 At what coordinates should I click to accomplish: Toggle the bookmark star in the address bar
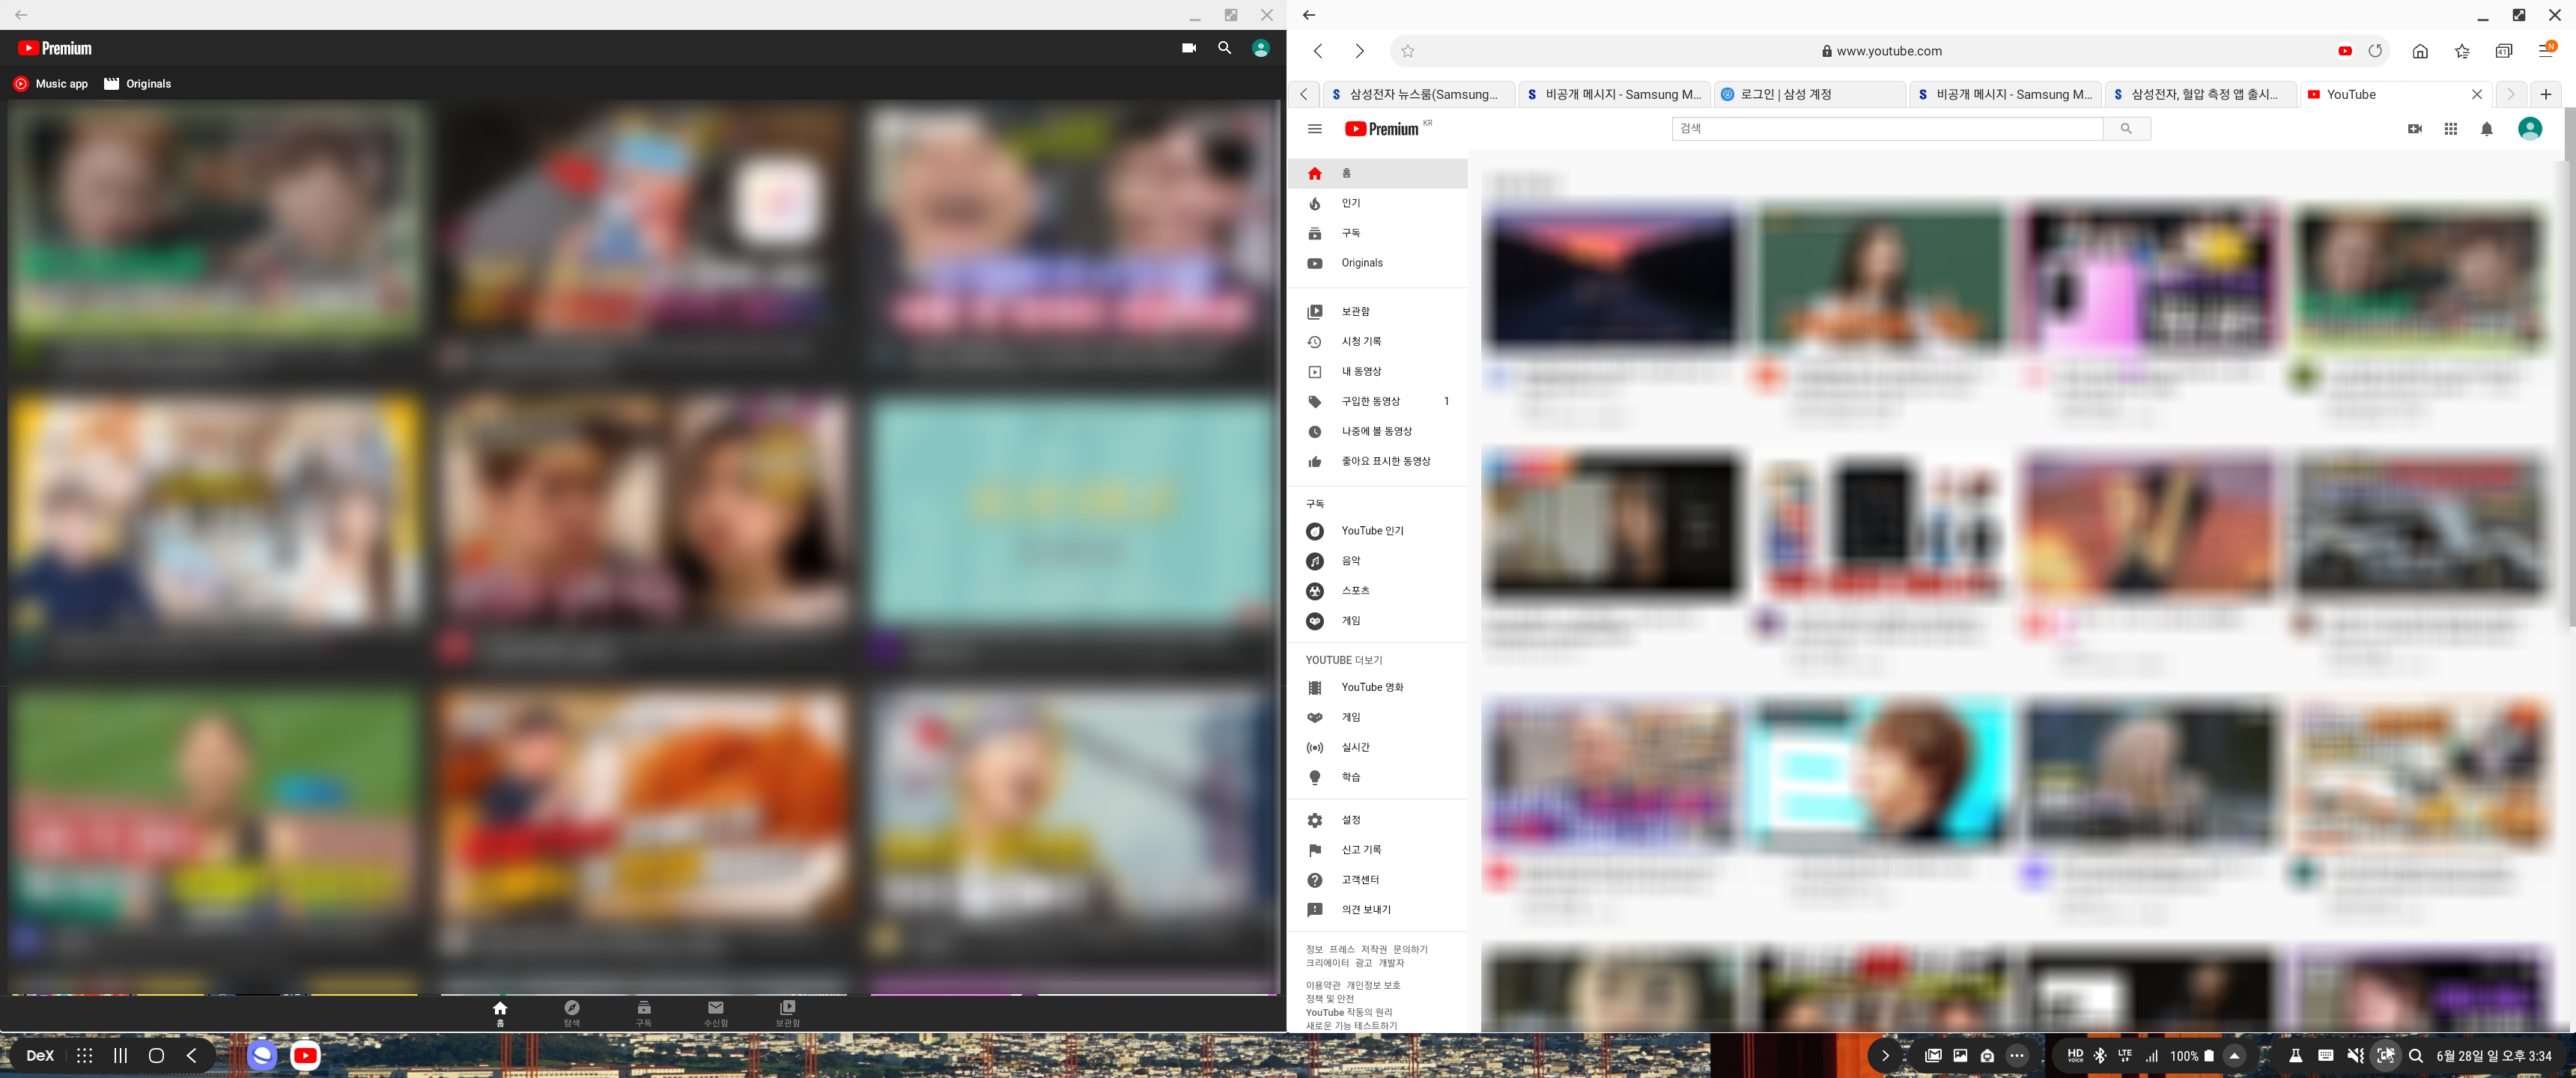click(x=1407, y=51)
